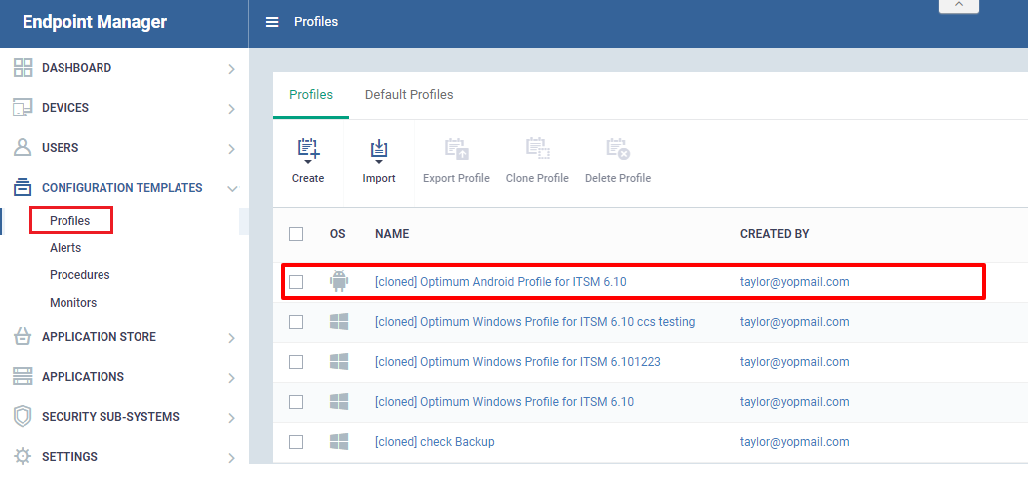Expand the Devices menu chevron
The width and height of the screenshot is (1028, 479).
(x=231, y=109)
